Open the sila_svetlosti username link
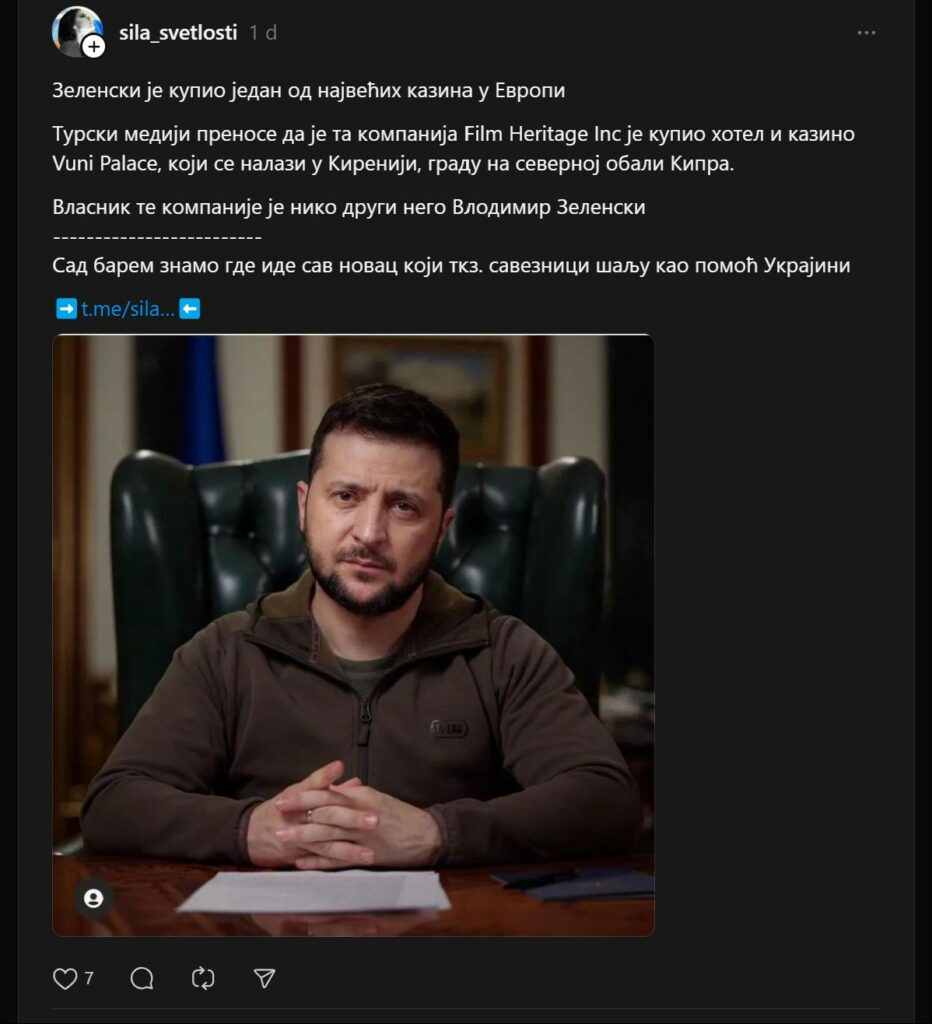This screenshot has height=1024, width=932. [178, 33]
